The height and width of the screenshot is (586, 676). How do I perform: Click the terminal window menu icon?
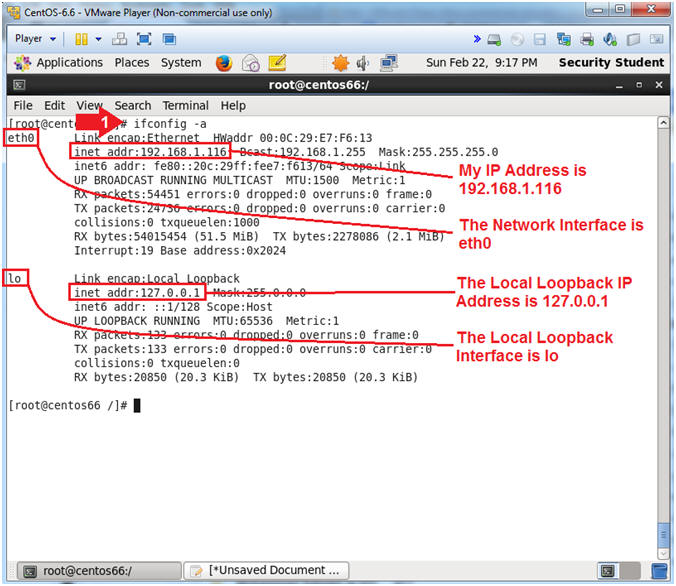click(x=19, y=85)
